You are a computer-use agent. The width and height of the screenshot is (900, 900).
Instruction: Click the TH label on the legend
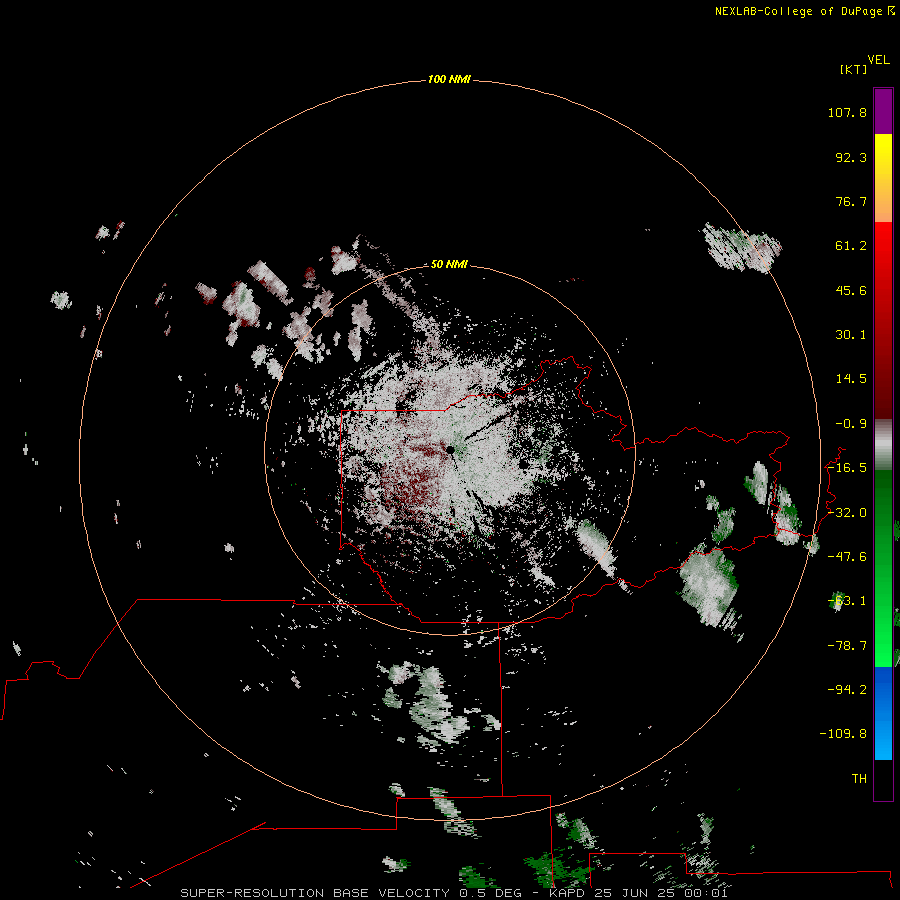tap(859, 779)
